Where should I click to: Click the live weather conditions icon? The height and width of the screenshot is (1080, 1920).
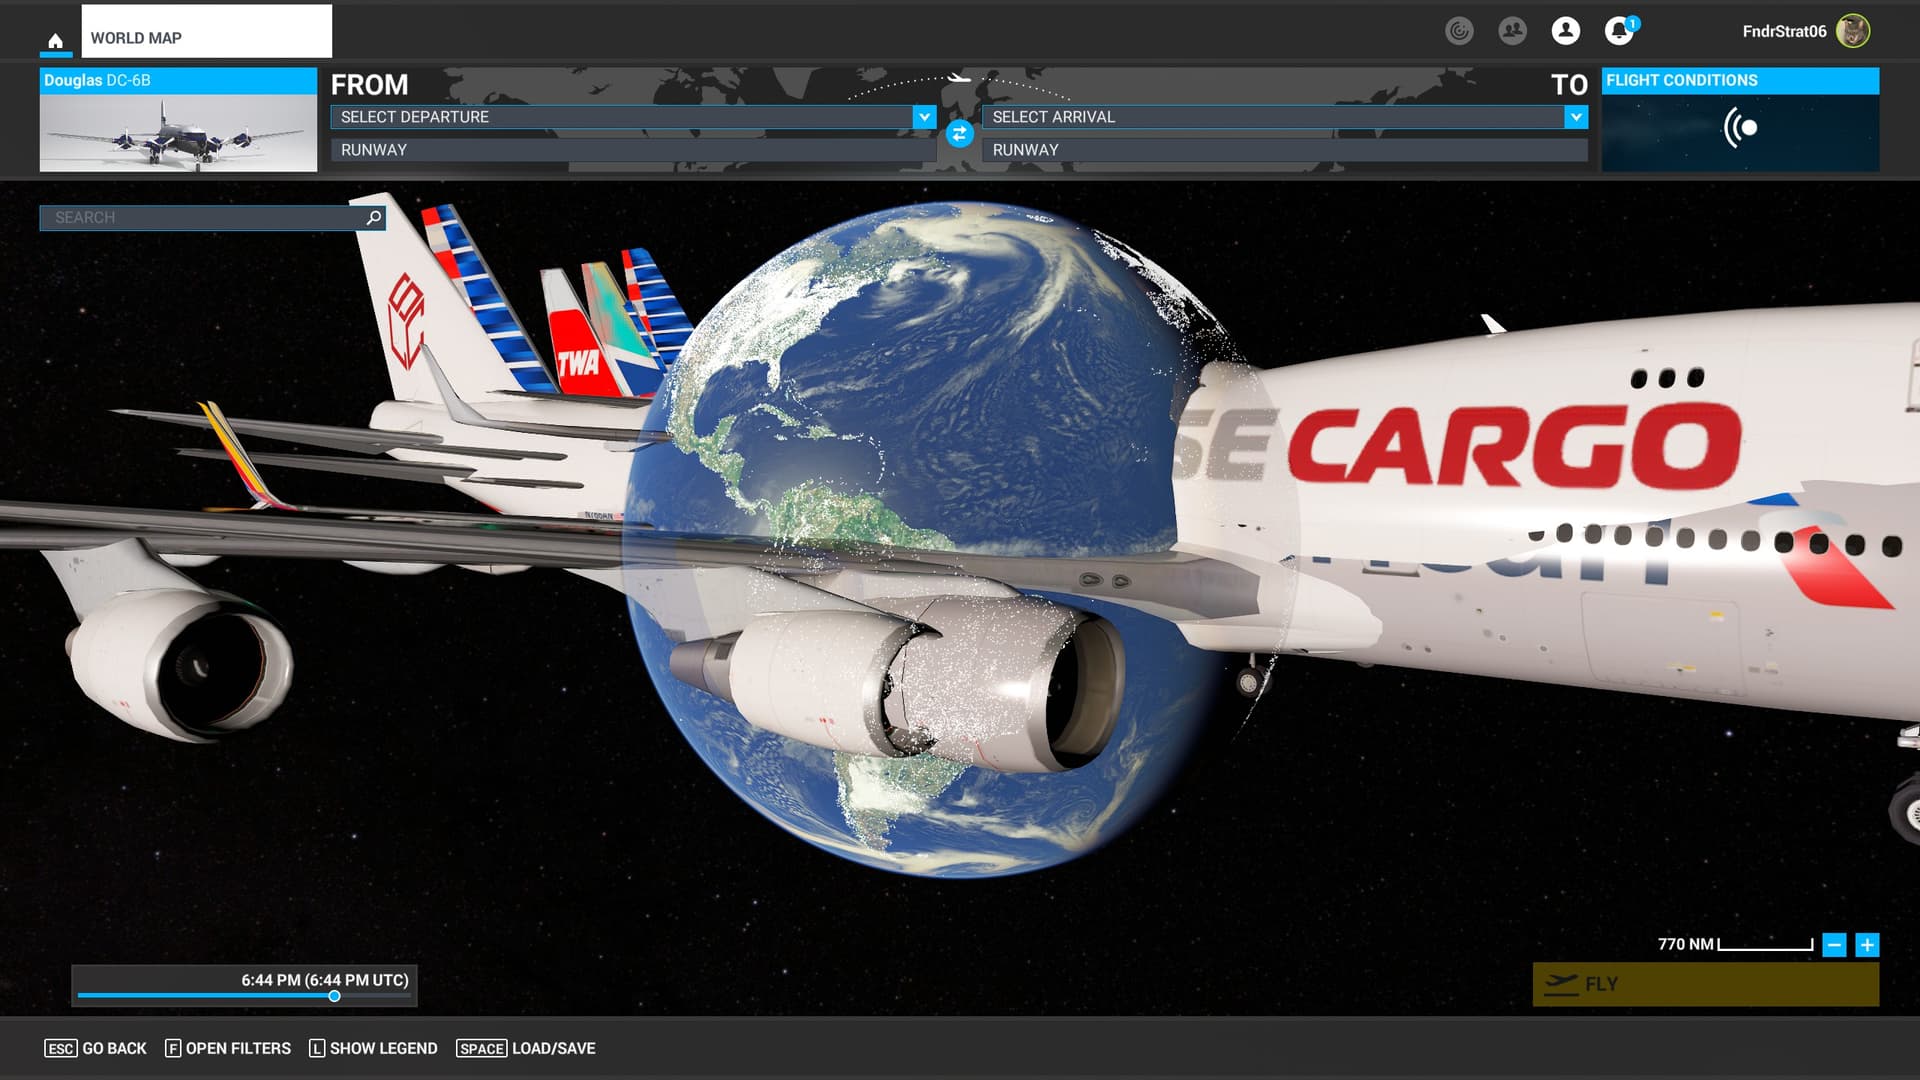[1740, 128]
